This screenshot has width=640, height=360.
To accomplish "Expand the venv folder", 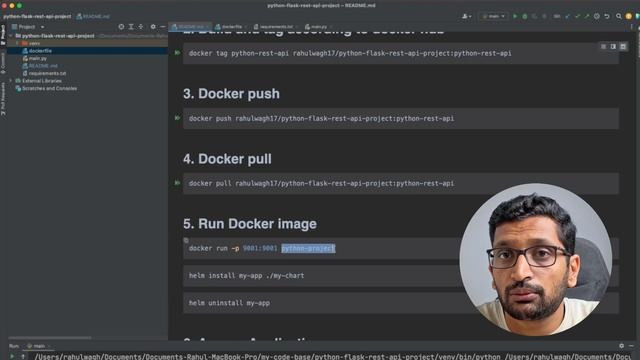I will (x=18, y=43).
